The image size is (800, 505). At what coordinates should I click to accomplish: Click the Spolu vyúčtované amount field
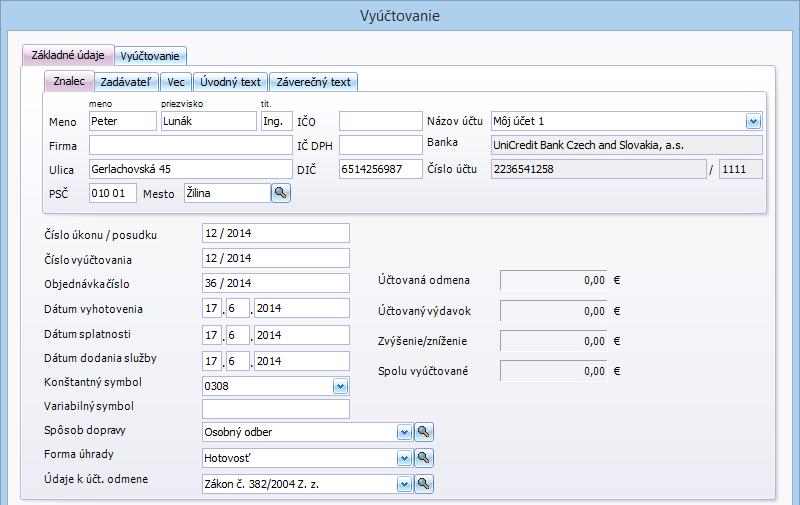coord(554,371)
